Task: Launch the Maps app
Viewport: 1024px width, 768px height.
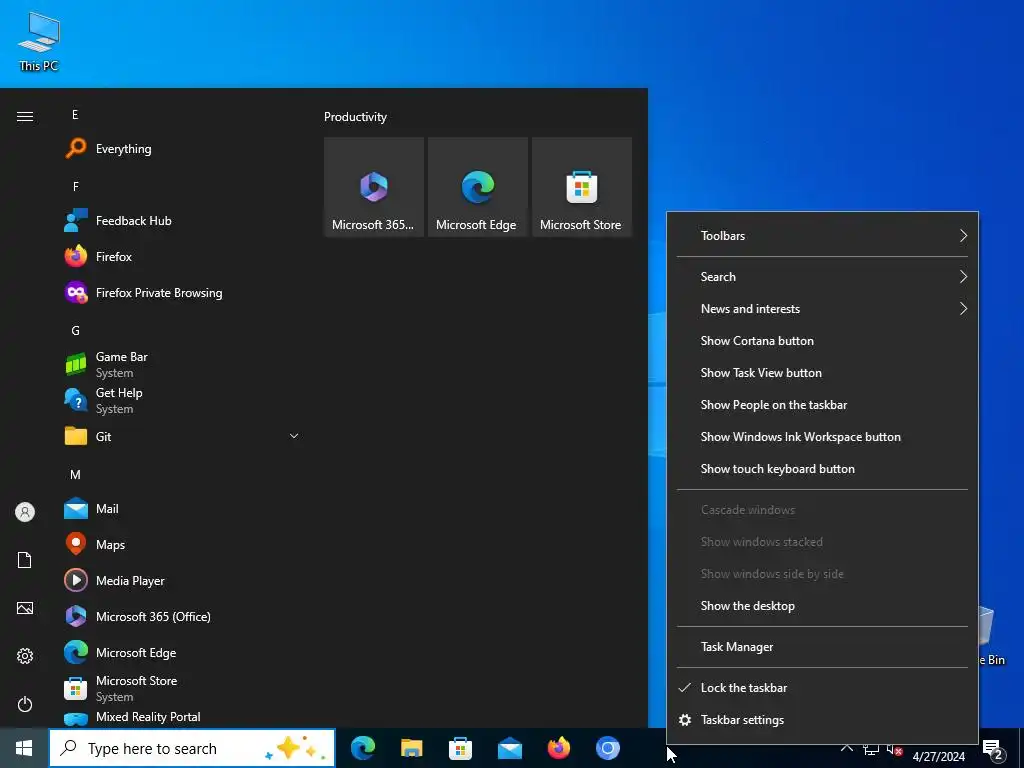Action: point(181,545)
